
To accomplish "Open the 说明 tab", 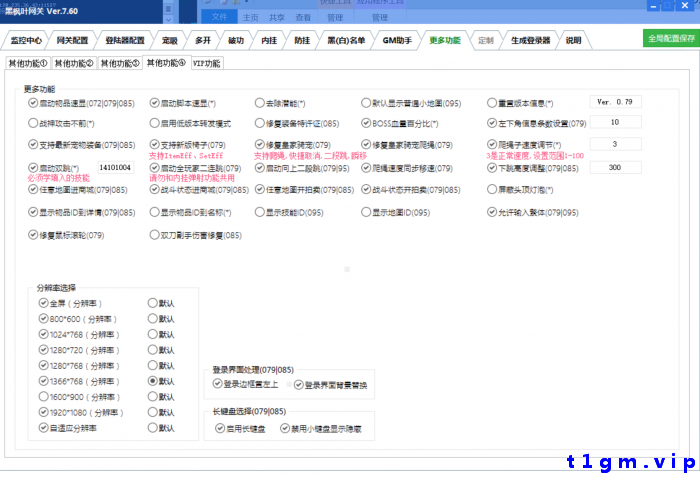I will coord(574,41).
